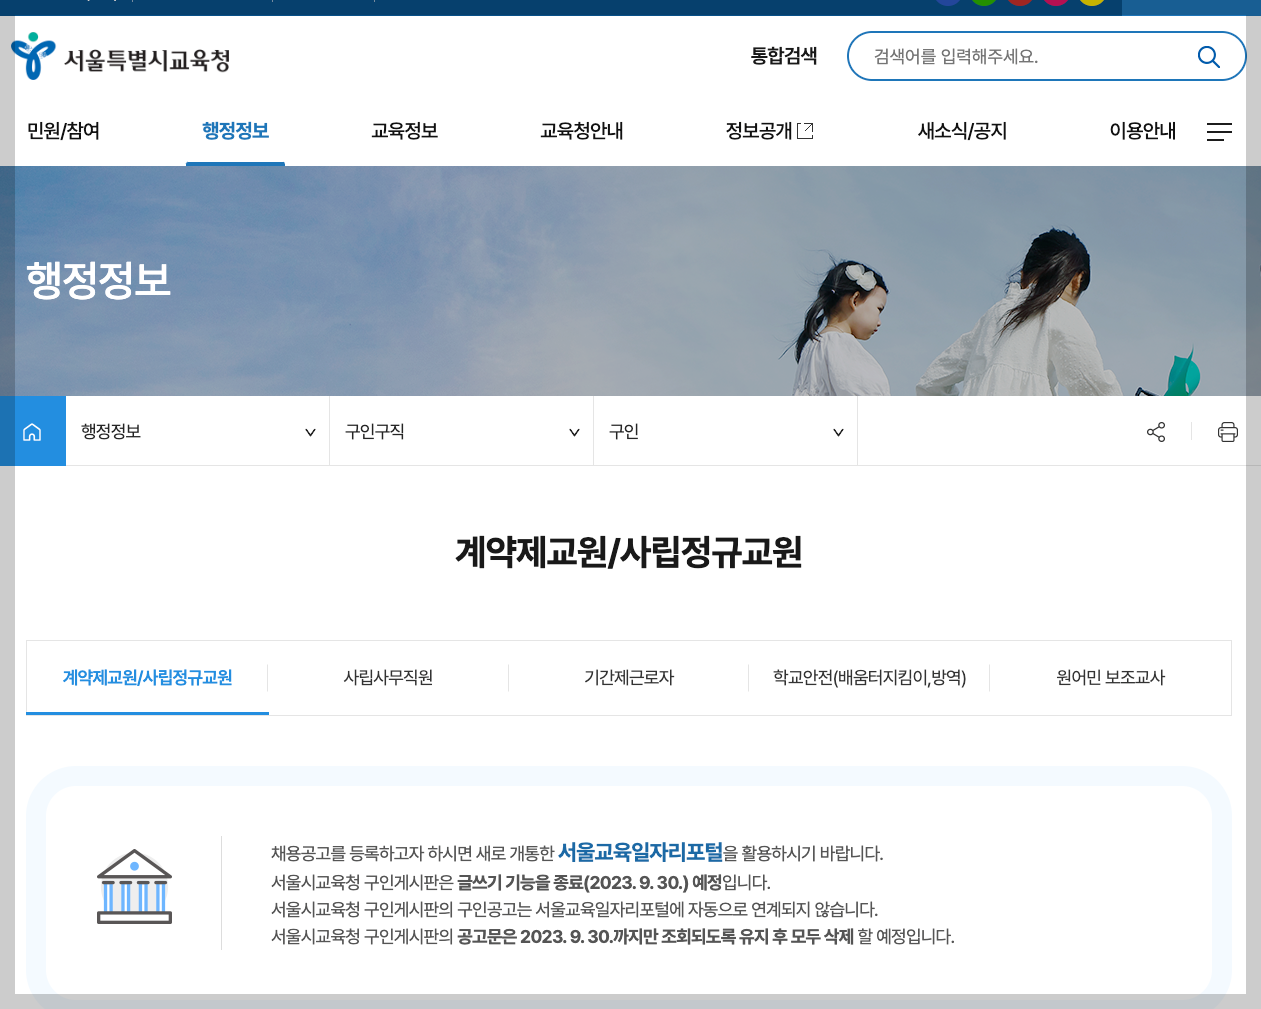This screenshot has width=1261, height=1009.
Task: Open the red social media icon in the top bar
Action: [x=1019, y=2]
